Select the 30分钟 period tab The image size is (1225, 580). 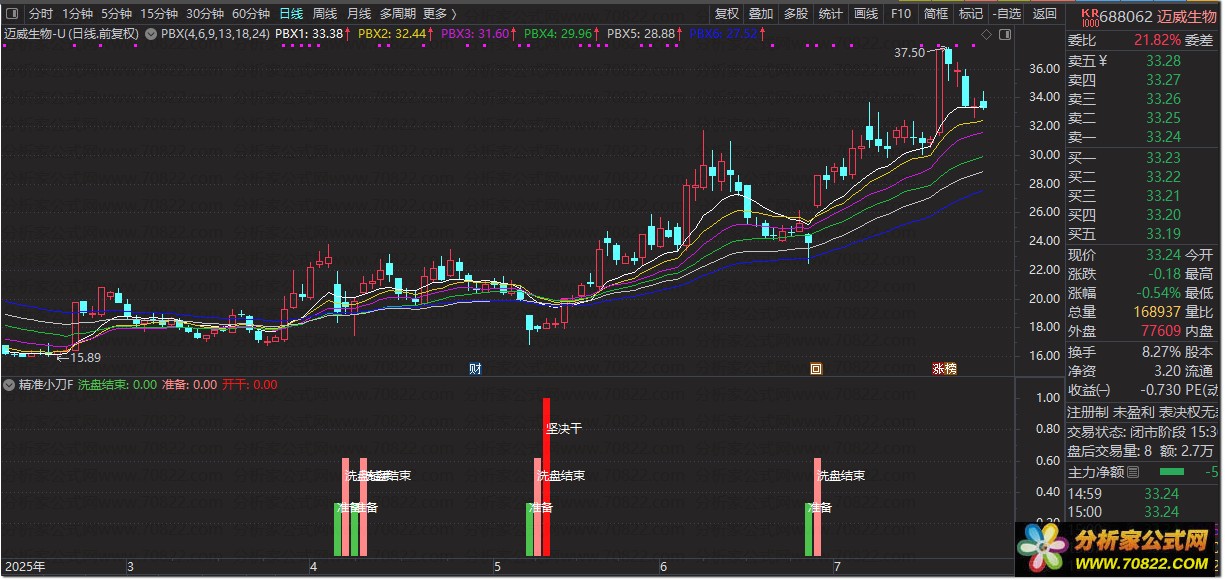pos(205,14)
